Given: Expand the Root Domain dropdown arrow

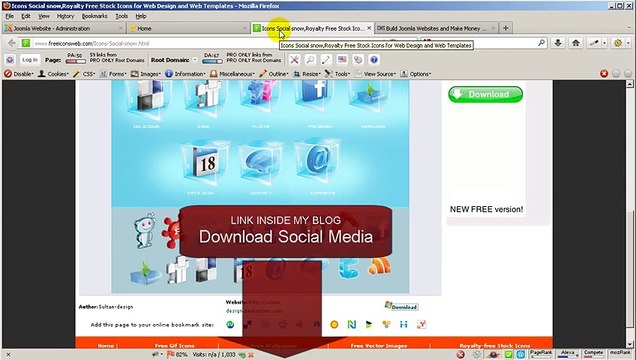Looking at the screenshot, I should pos(195,60).
